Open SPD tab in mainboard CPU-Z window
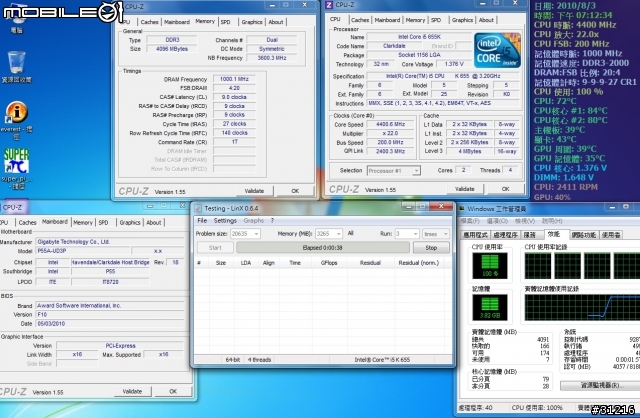 click(x=104, y=222)
